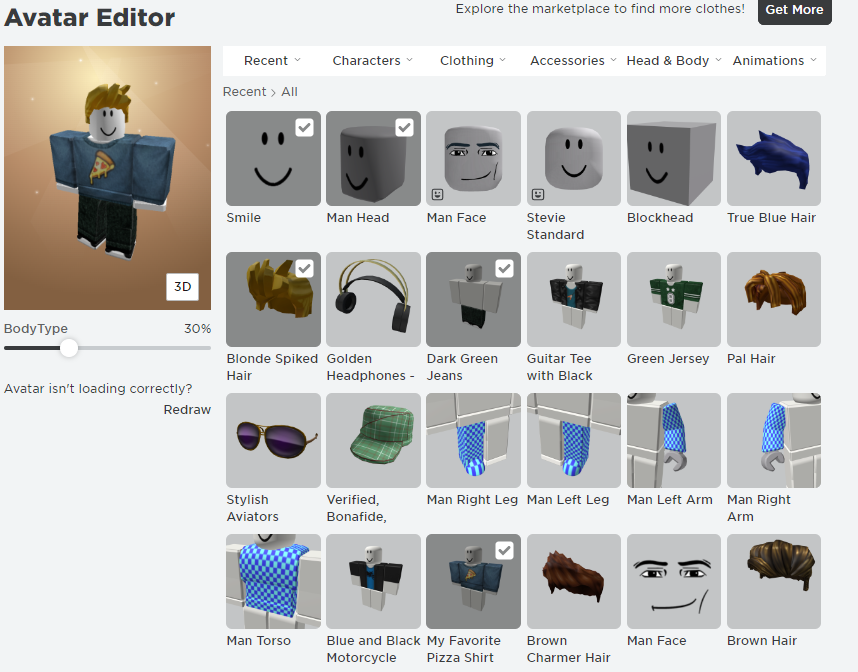Click the Blonde Spiked Hair label
858x672 pixels.
[272, 367]
